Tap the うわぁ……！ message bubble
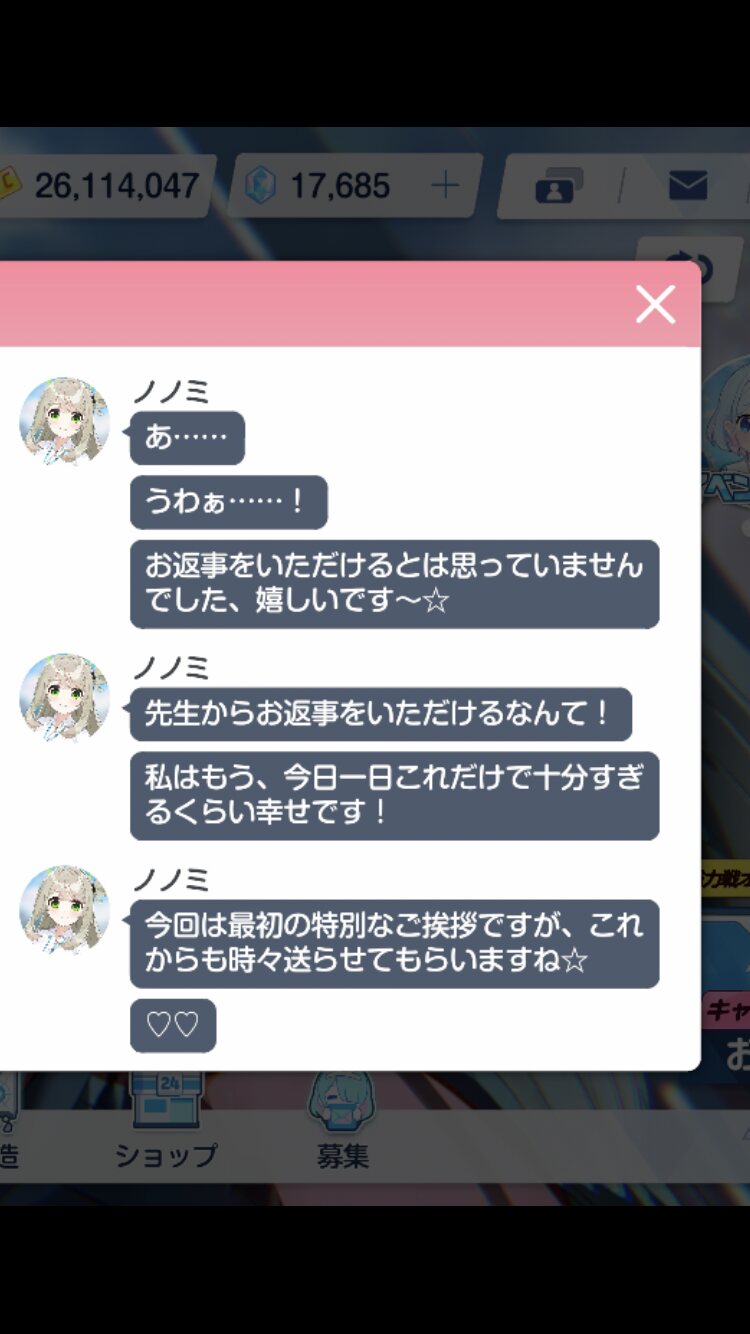The width and height of the screenshot is (750, 1334). (229, 502)
